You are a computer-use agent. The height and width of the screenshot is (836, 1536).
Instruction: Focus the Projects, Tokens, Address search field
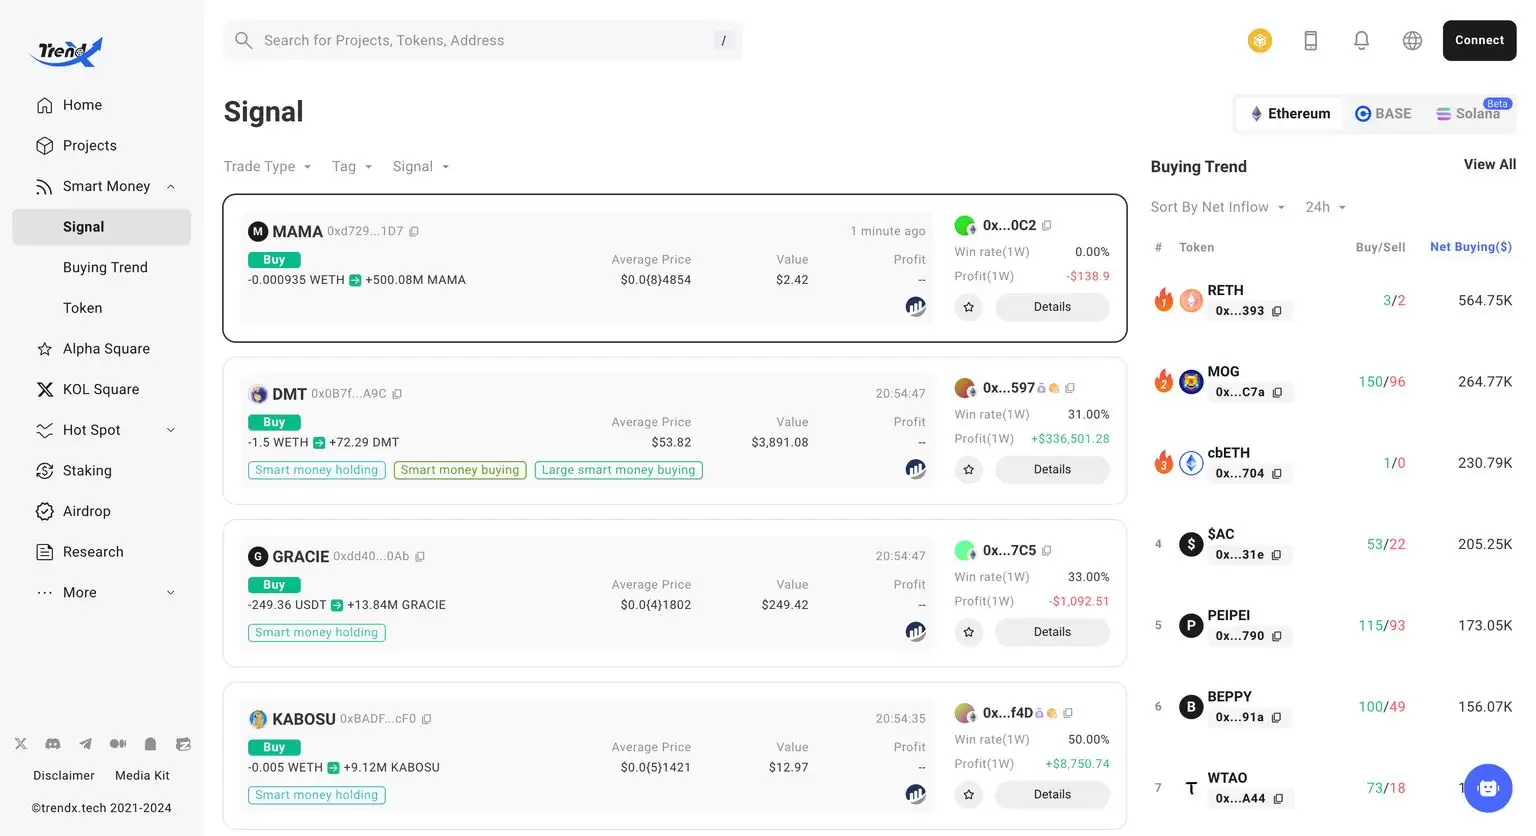[x=482, y=41]
